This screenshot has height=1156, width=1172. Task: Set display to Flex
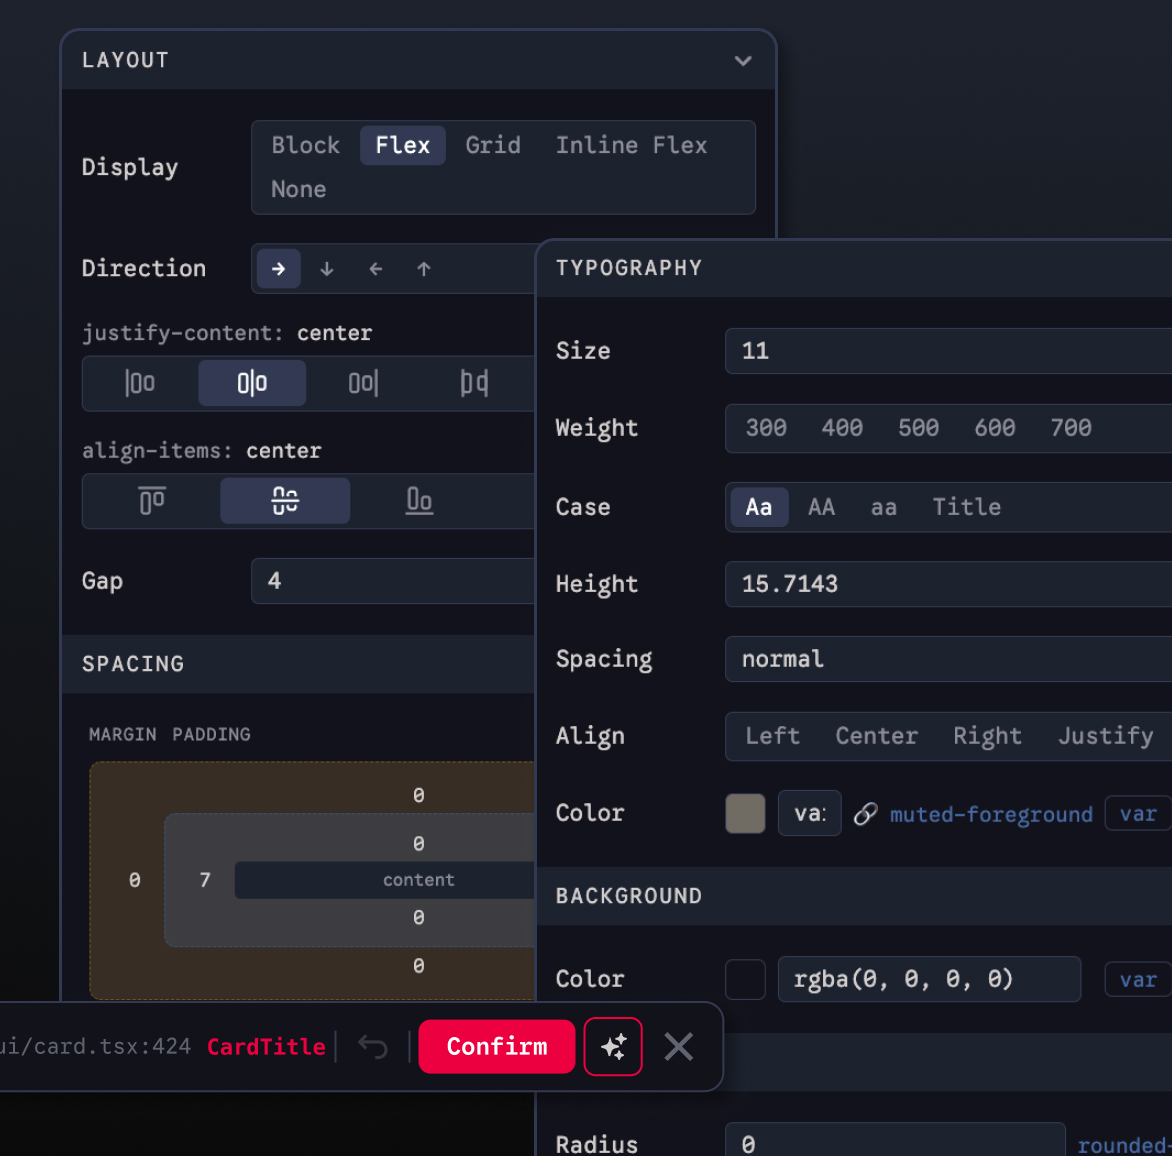pos(403,145)
